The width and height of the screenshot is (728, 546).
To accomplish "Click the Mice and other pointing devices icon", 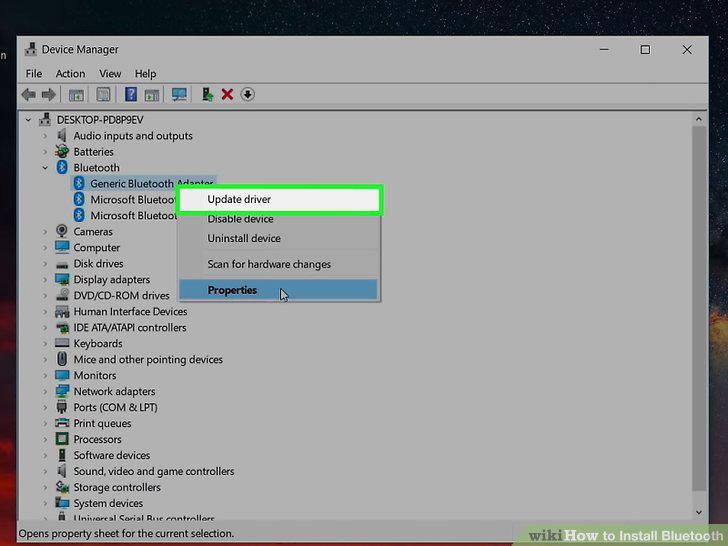I will [62, 359].
